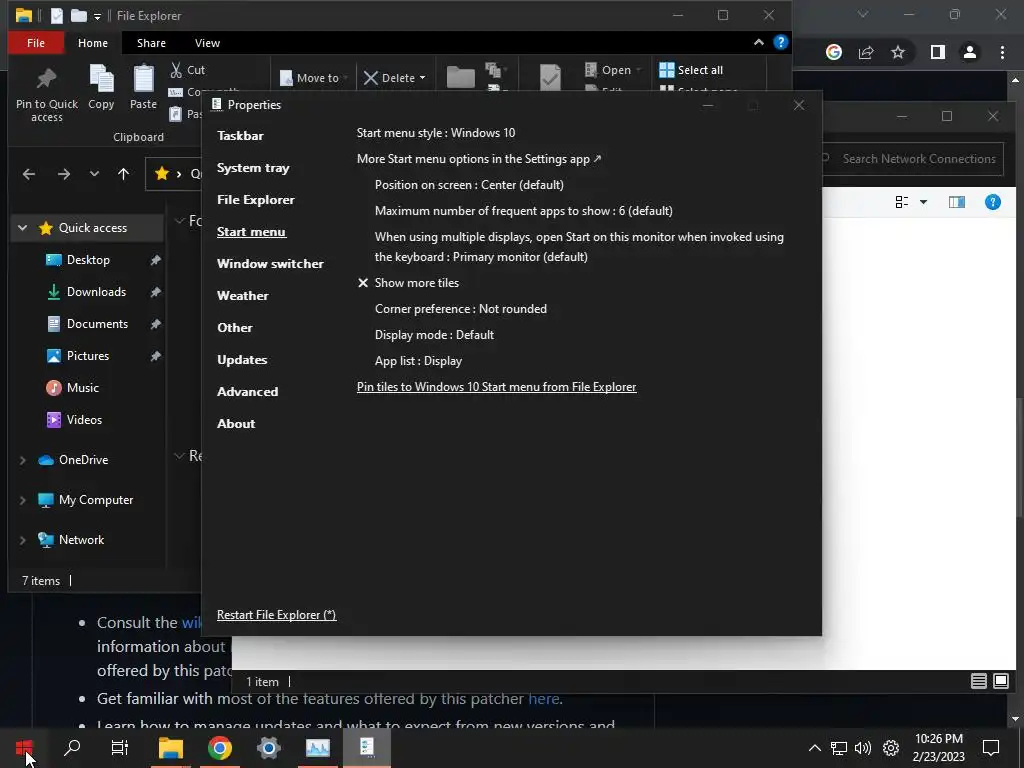Viewport: 1024px width, 768px height.
Task: Select the Weather section
Action: pyautogui.click(x=242, y=296)
